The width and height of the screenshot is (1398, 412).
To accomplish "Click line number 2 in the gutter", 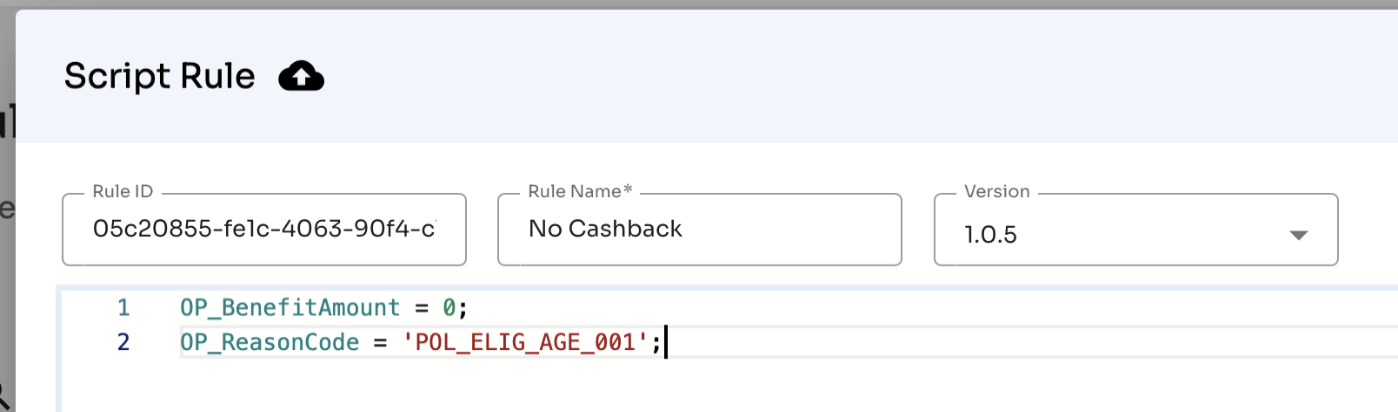I will 123,342.
